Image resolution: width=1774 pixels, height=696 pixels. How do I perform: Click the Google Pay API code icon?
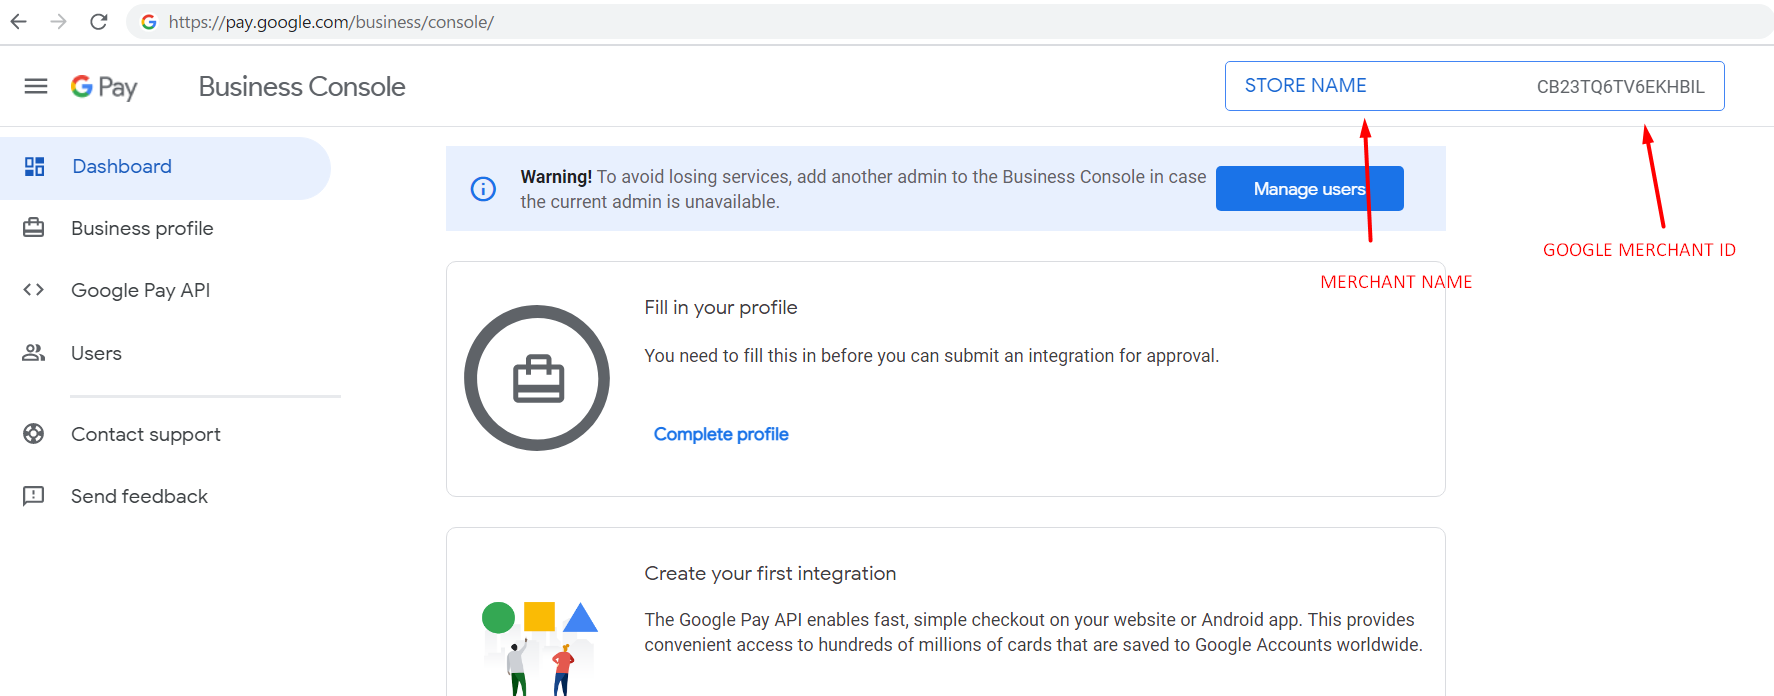[34, 290]
